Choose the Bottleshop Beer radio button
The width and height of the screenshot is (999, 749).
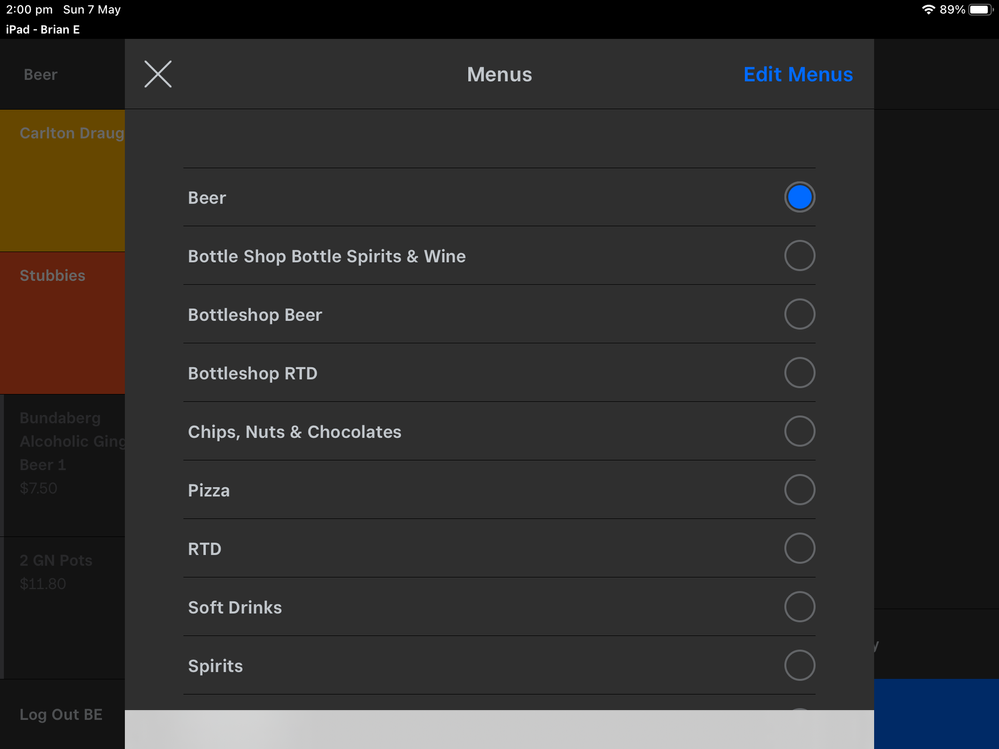(799, 315)
